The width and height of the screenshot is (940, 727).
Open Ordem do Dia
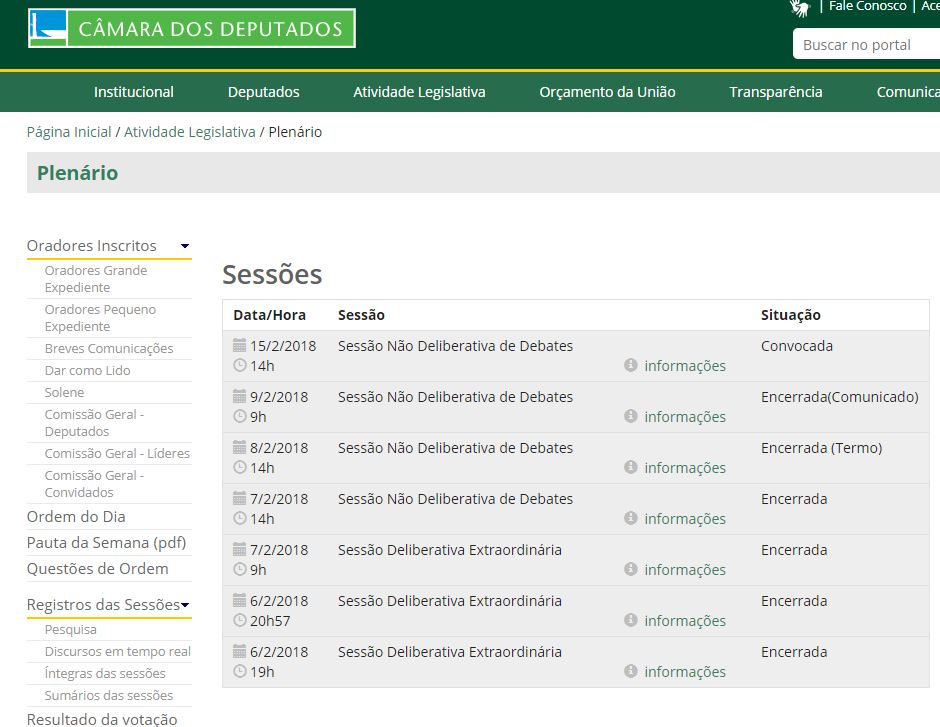(76, 517)
